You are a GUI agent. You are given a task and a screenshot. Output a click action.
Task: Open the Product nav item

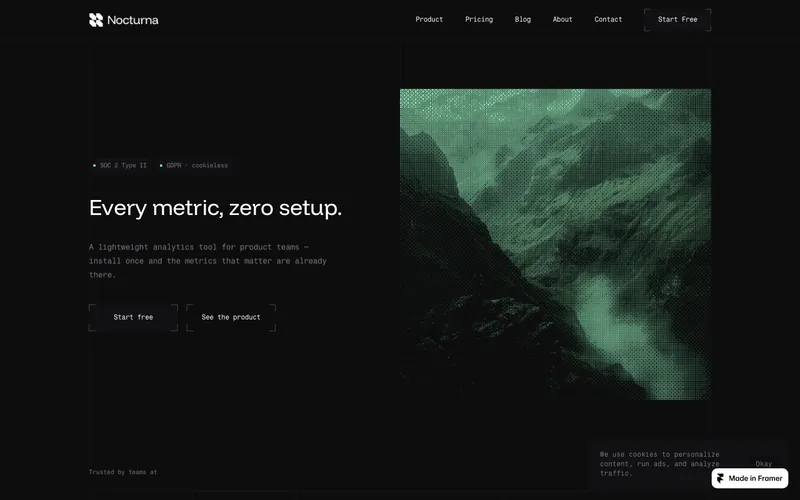[x=429, y=19]
